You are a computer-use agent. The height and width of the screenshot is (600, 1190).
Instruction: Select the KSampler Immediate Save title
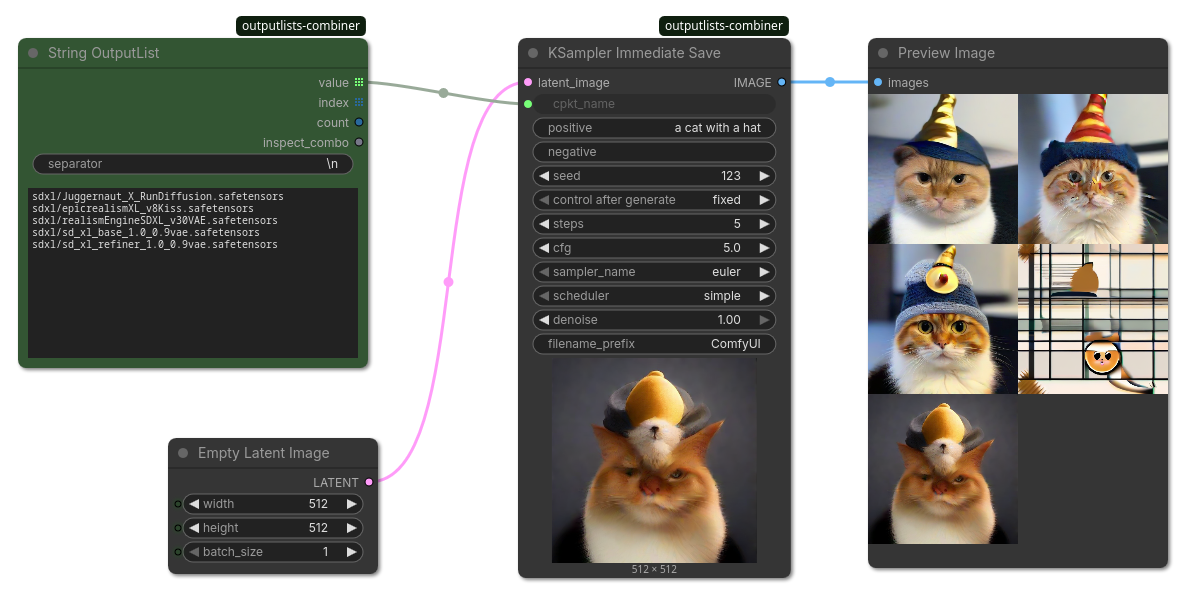pos(634,53)
